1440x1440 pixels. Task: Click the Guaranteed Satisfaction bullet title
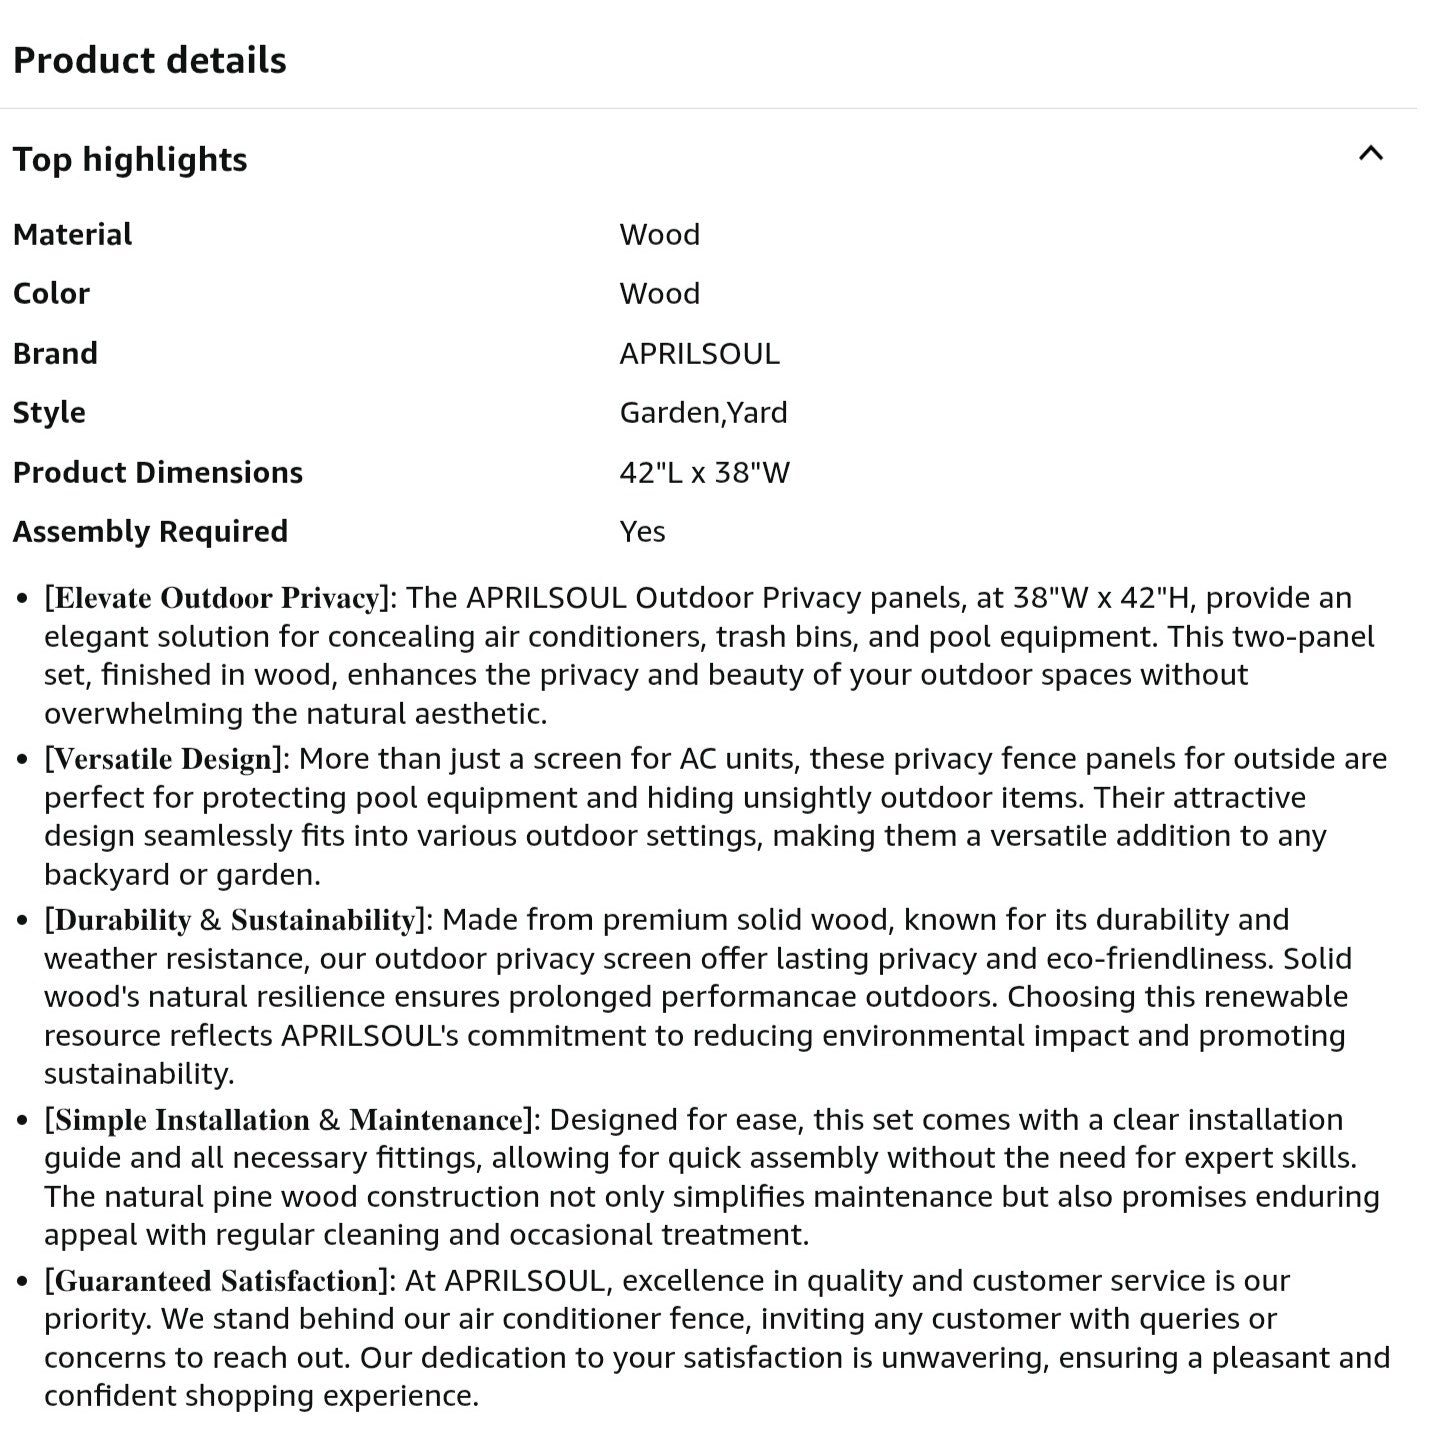click(x=216, y=1281)
